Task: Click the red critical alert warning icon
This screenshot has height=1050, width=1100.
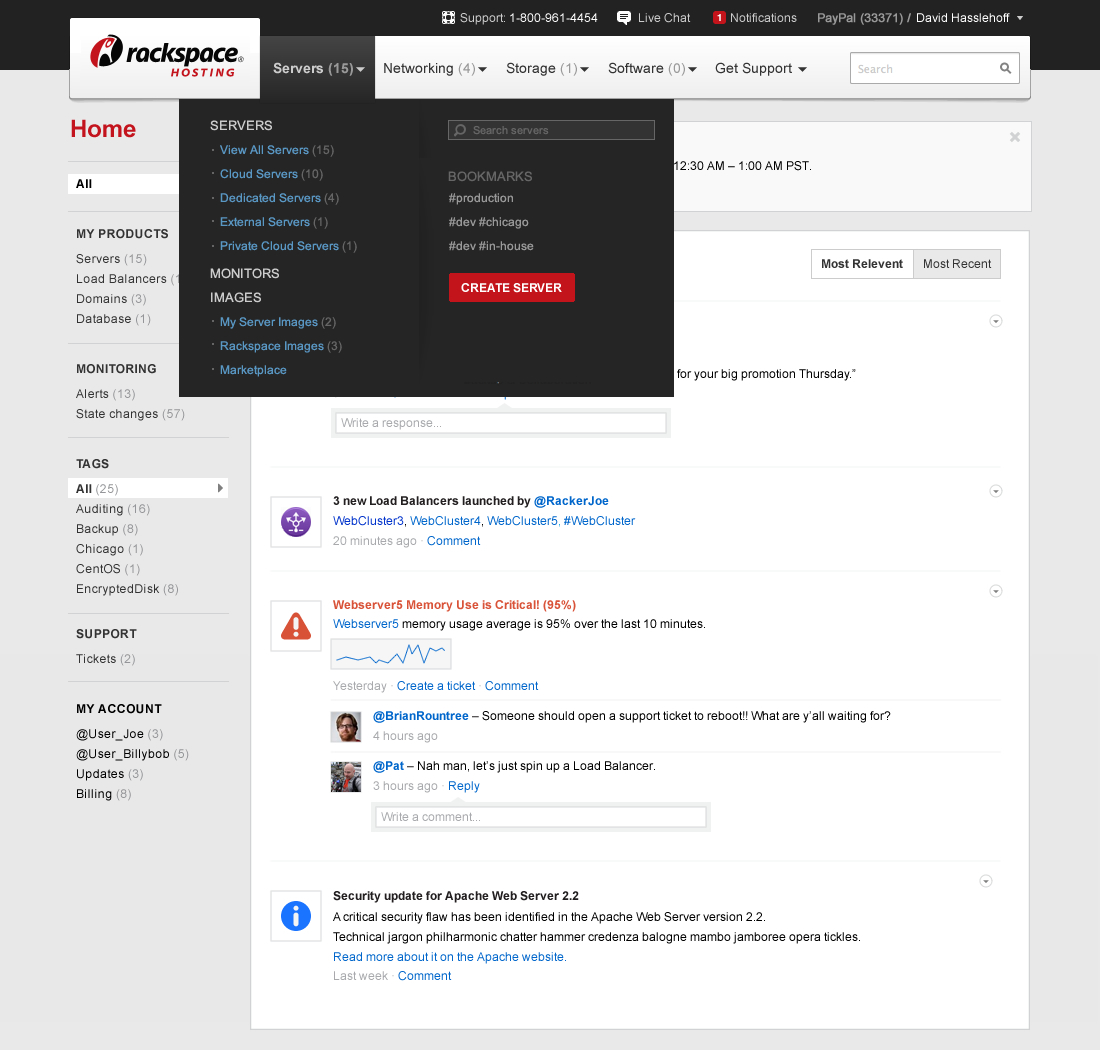Action: [296, 626]
